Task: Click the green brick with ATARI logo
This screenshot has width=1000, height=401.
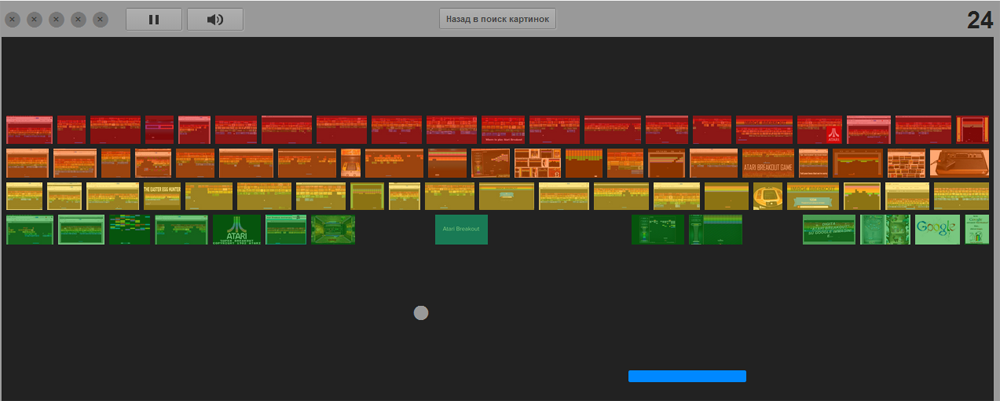Action: tap(237, 229)
